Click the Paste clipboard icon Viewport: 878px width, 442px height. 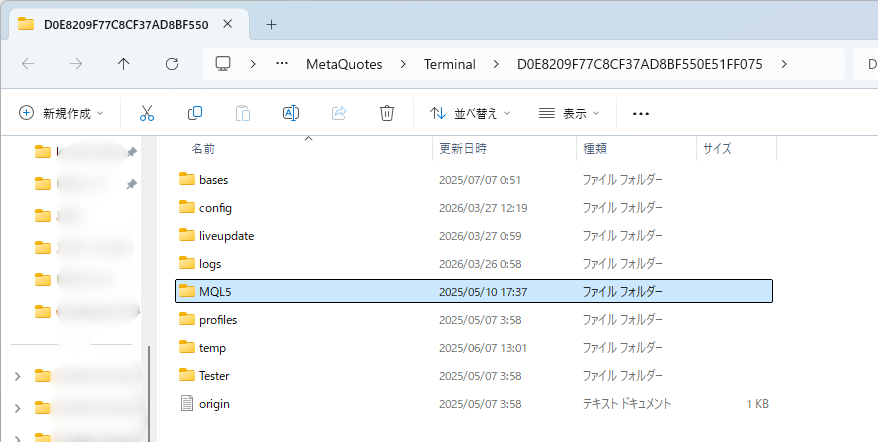tap(242, 113)
